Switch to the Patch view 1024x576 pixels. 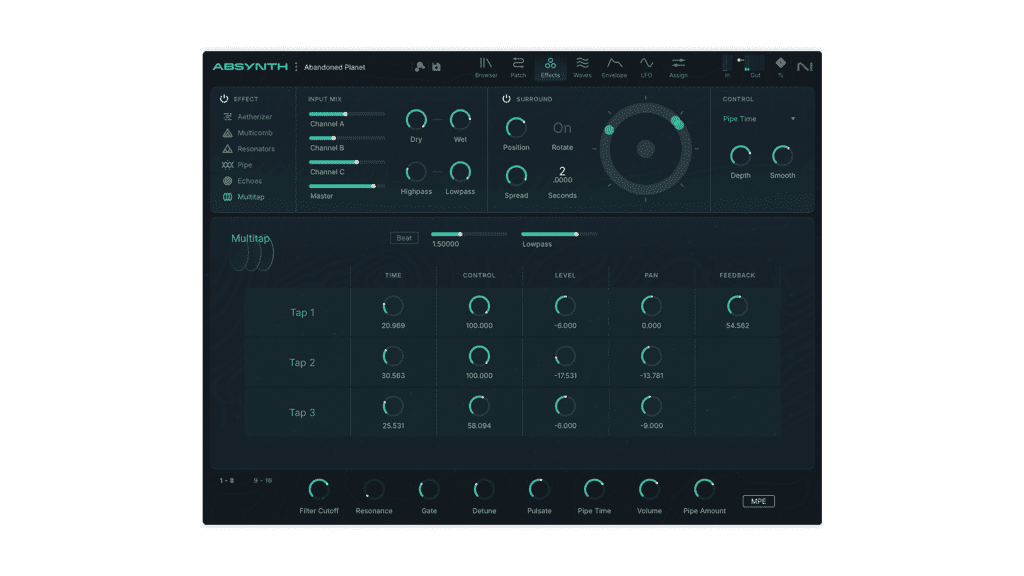click(x=518, y=67)
